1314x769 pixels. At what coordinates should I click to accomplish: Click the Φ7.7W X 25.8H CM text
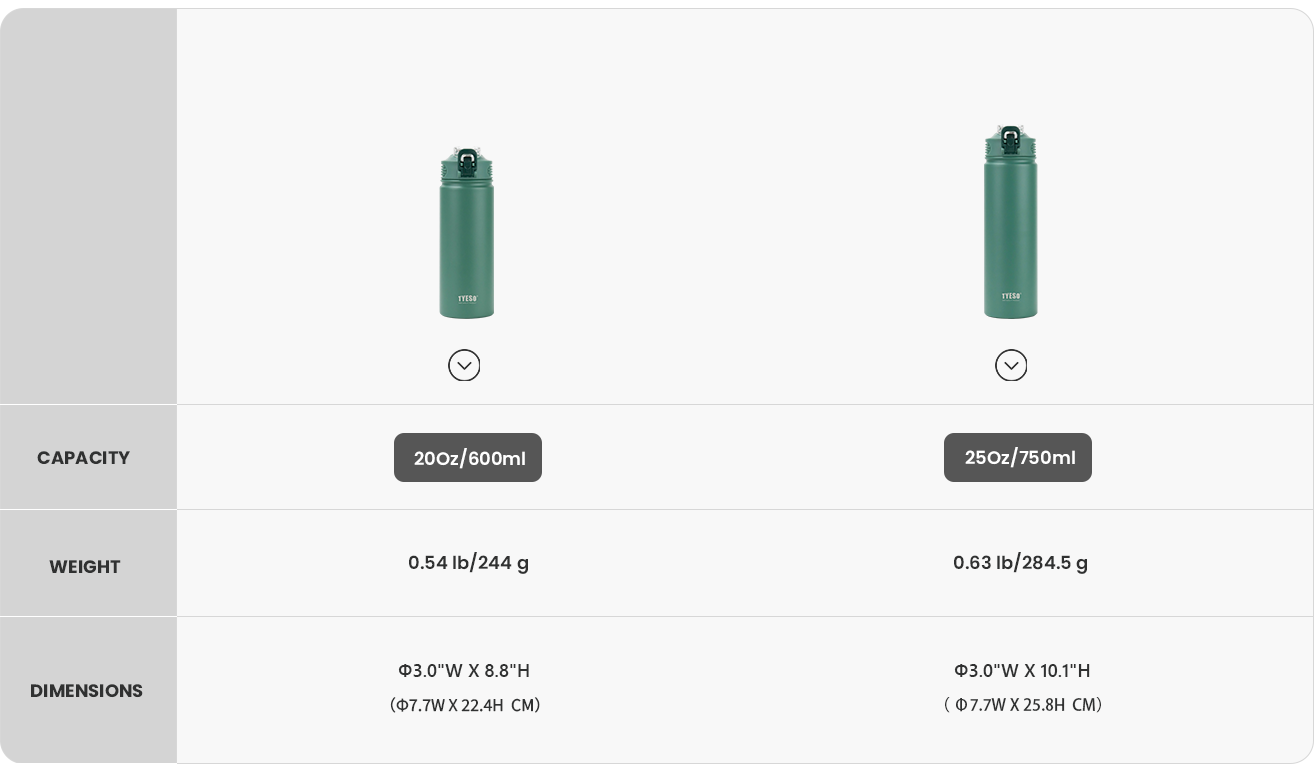[1023, 705]
